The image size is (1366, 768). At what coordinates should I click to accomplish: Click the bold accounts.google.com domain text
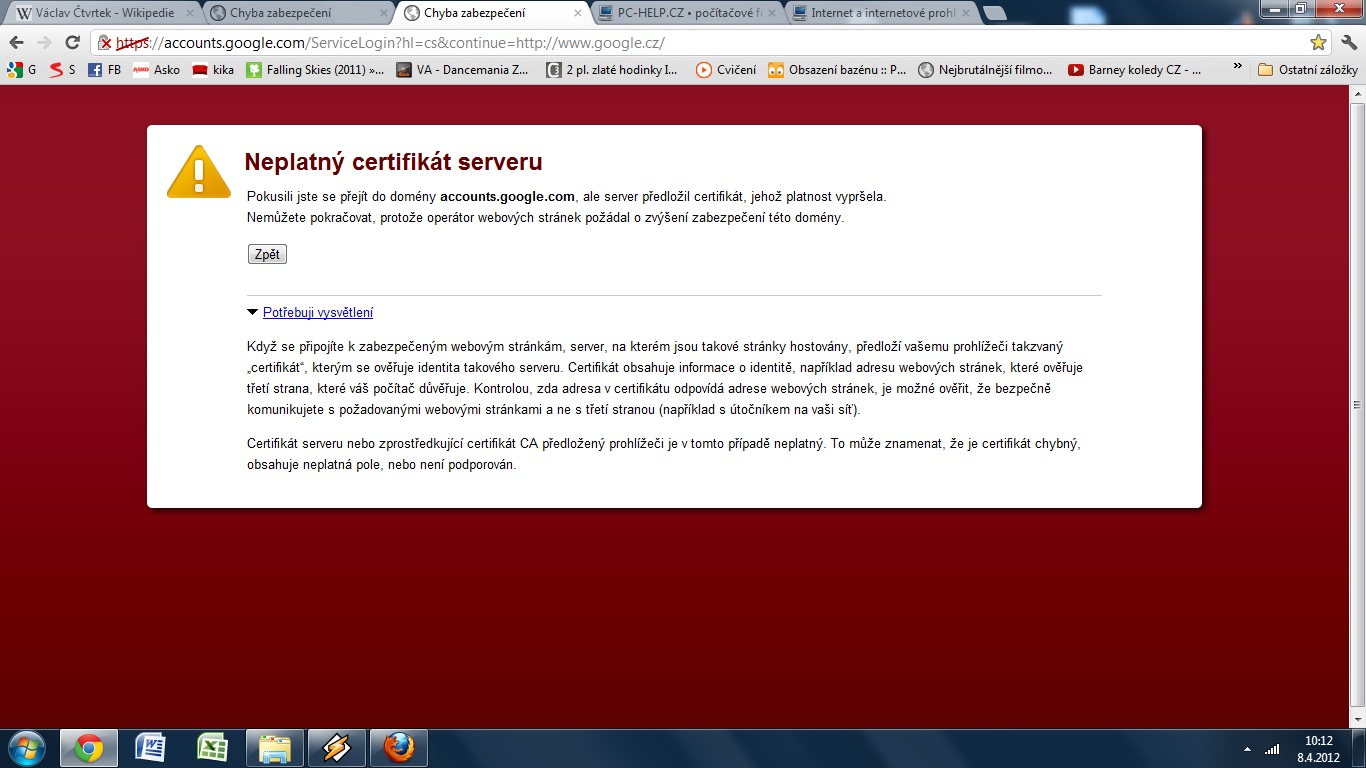coord(507,196)
